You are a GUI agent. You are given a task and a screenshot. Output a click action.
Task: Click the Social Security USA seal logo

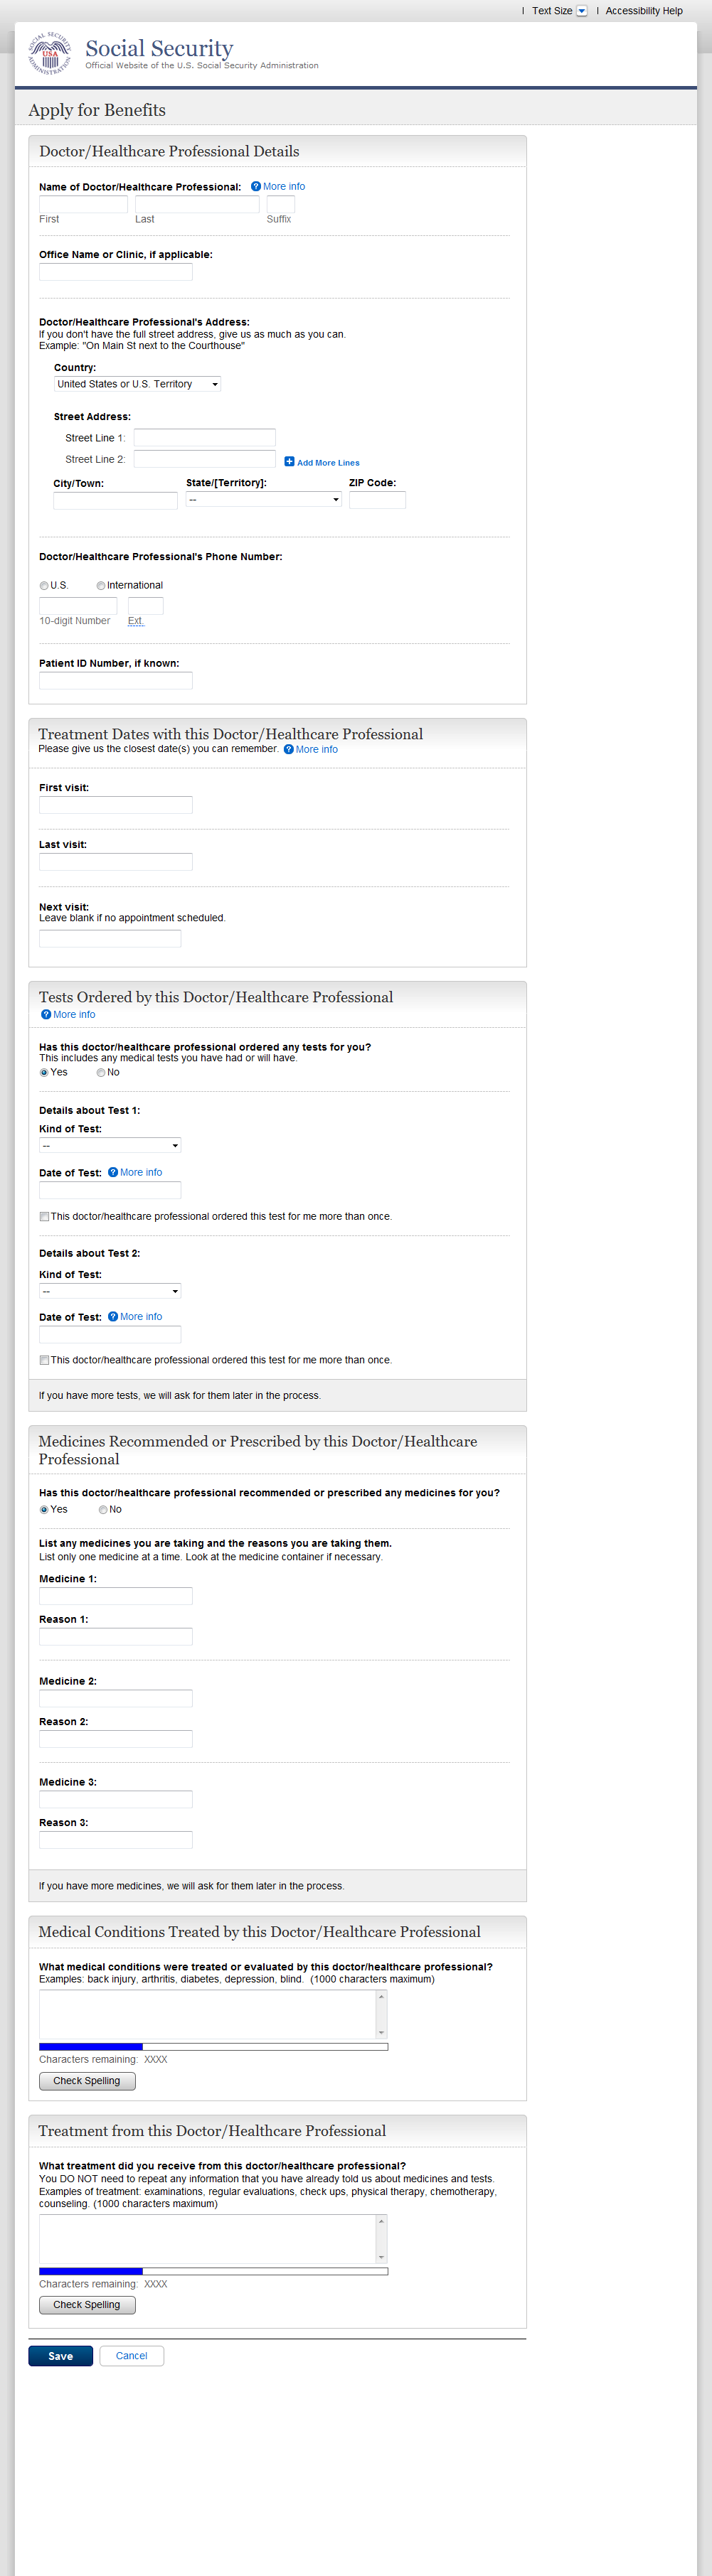49,53
